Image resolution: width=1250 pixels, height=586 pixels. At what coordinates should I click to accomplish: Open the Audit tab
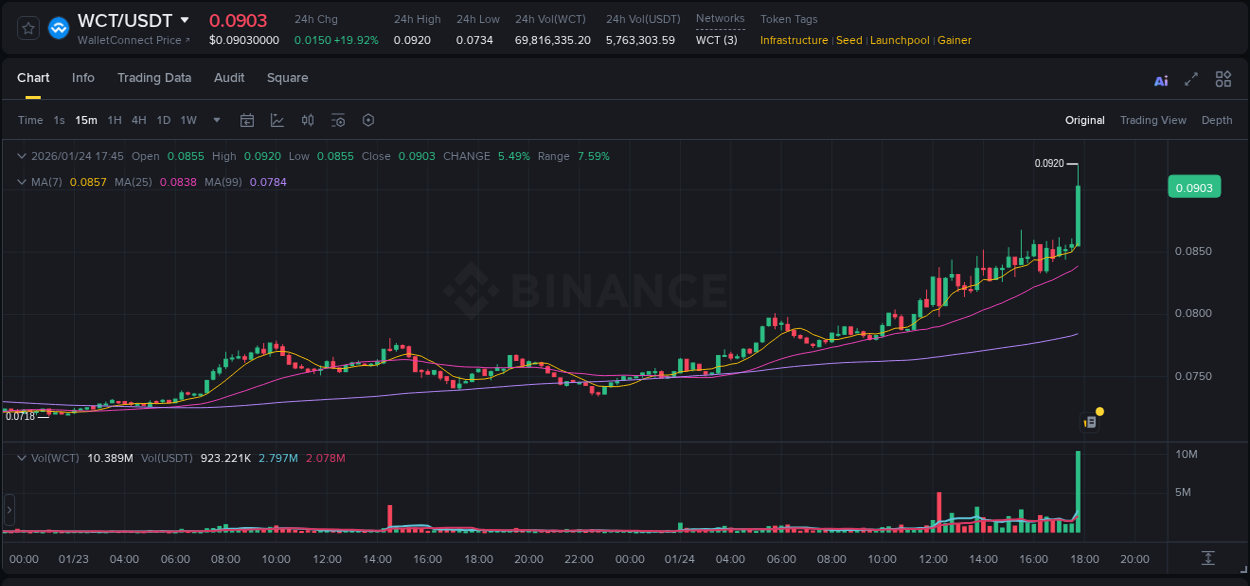229,78
